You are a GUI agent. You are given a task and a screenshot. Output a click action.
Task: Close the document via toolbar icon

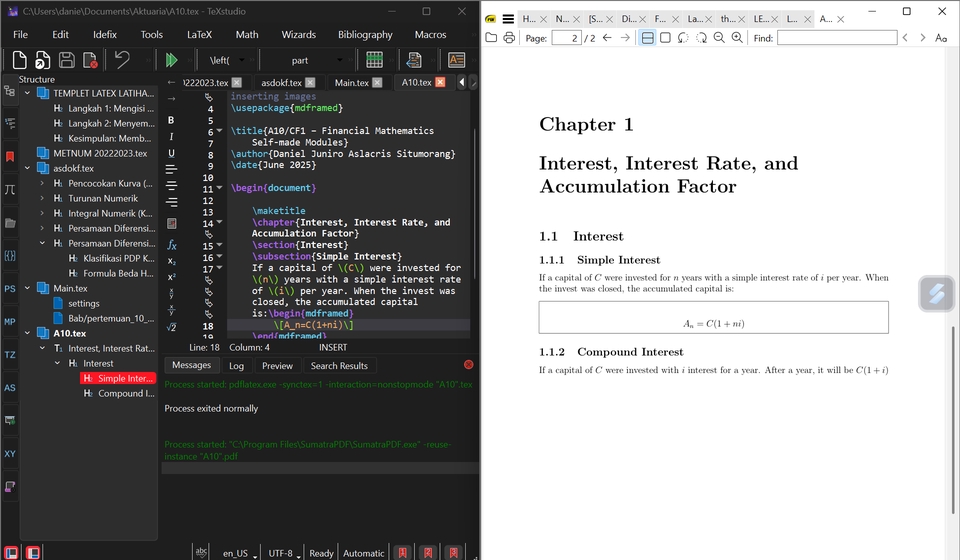(90, 60)
